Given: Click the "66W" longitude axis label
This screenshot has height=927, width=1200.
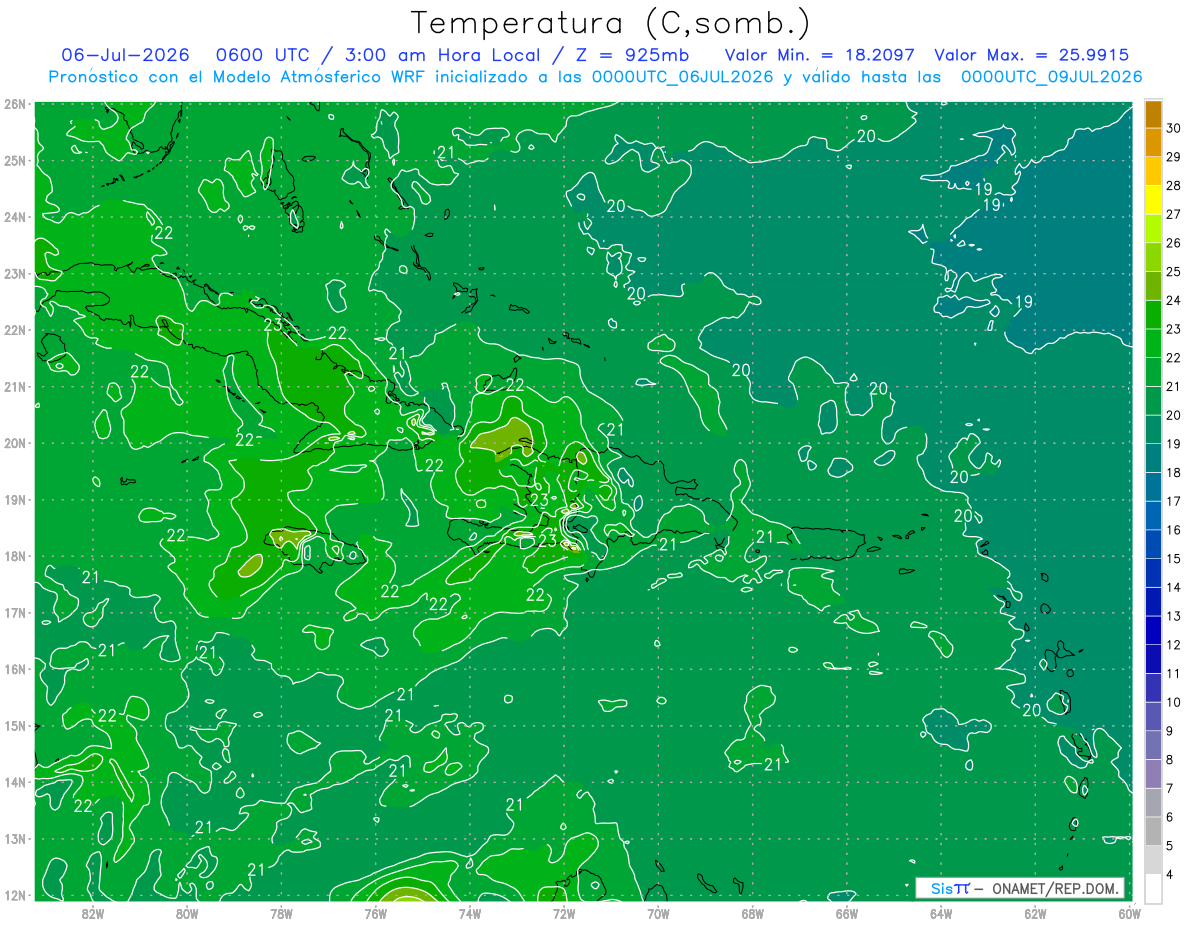Looking at the screenshot, I should pos(846,913).
